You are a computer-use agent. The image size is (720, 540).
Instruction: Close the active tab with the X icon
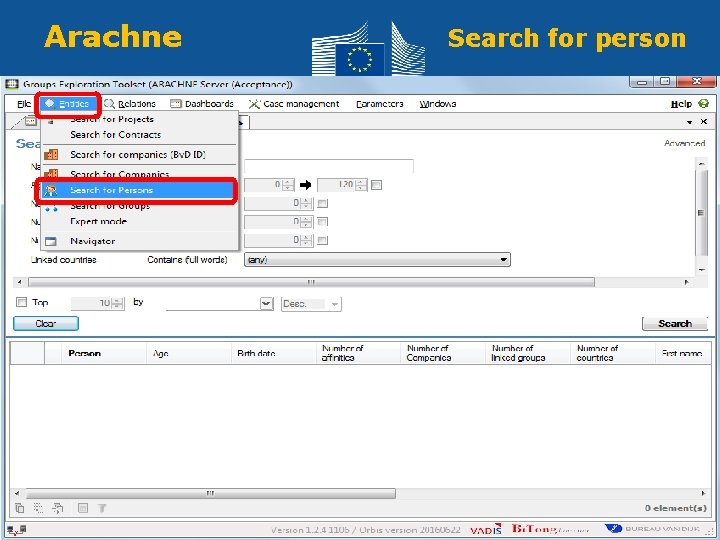(x=704, y=122)
